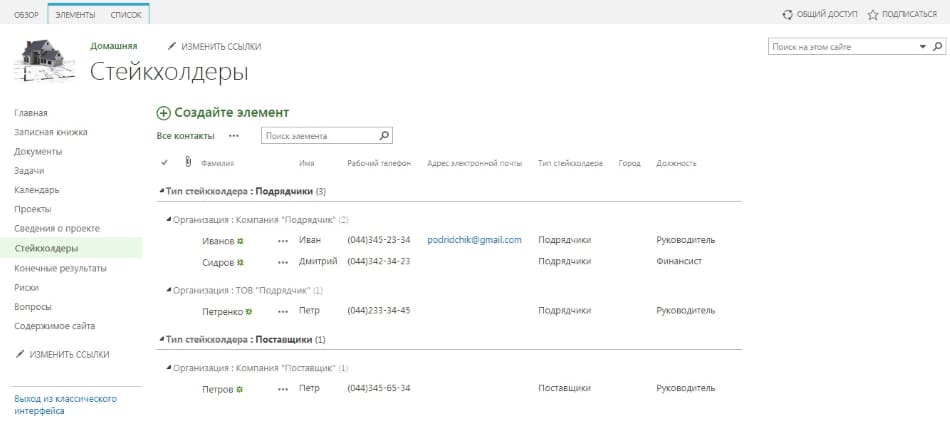Collapse the Подрядчики stakeholder type group
The height and width of the screenshot is (429, 950).
click(x=162, y=191)
